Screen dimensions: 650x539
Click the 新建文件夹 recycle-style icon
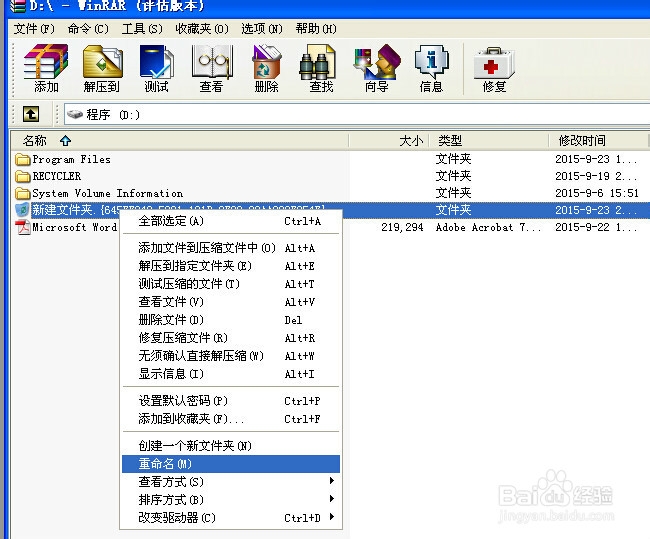coord(23,210)
